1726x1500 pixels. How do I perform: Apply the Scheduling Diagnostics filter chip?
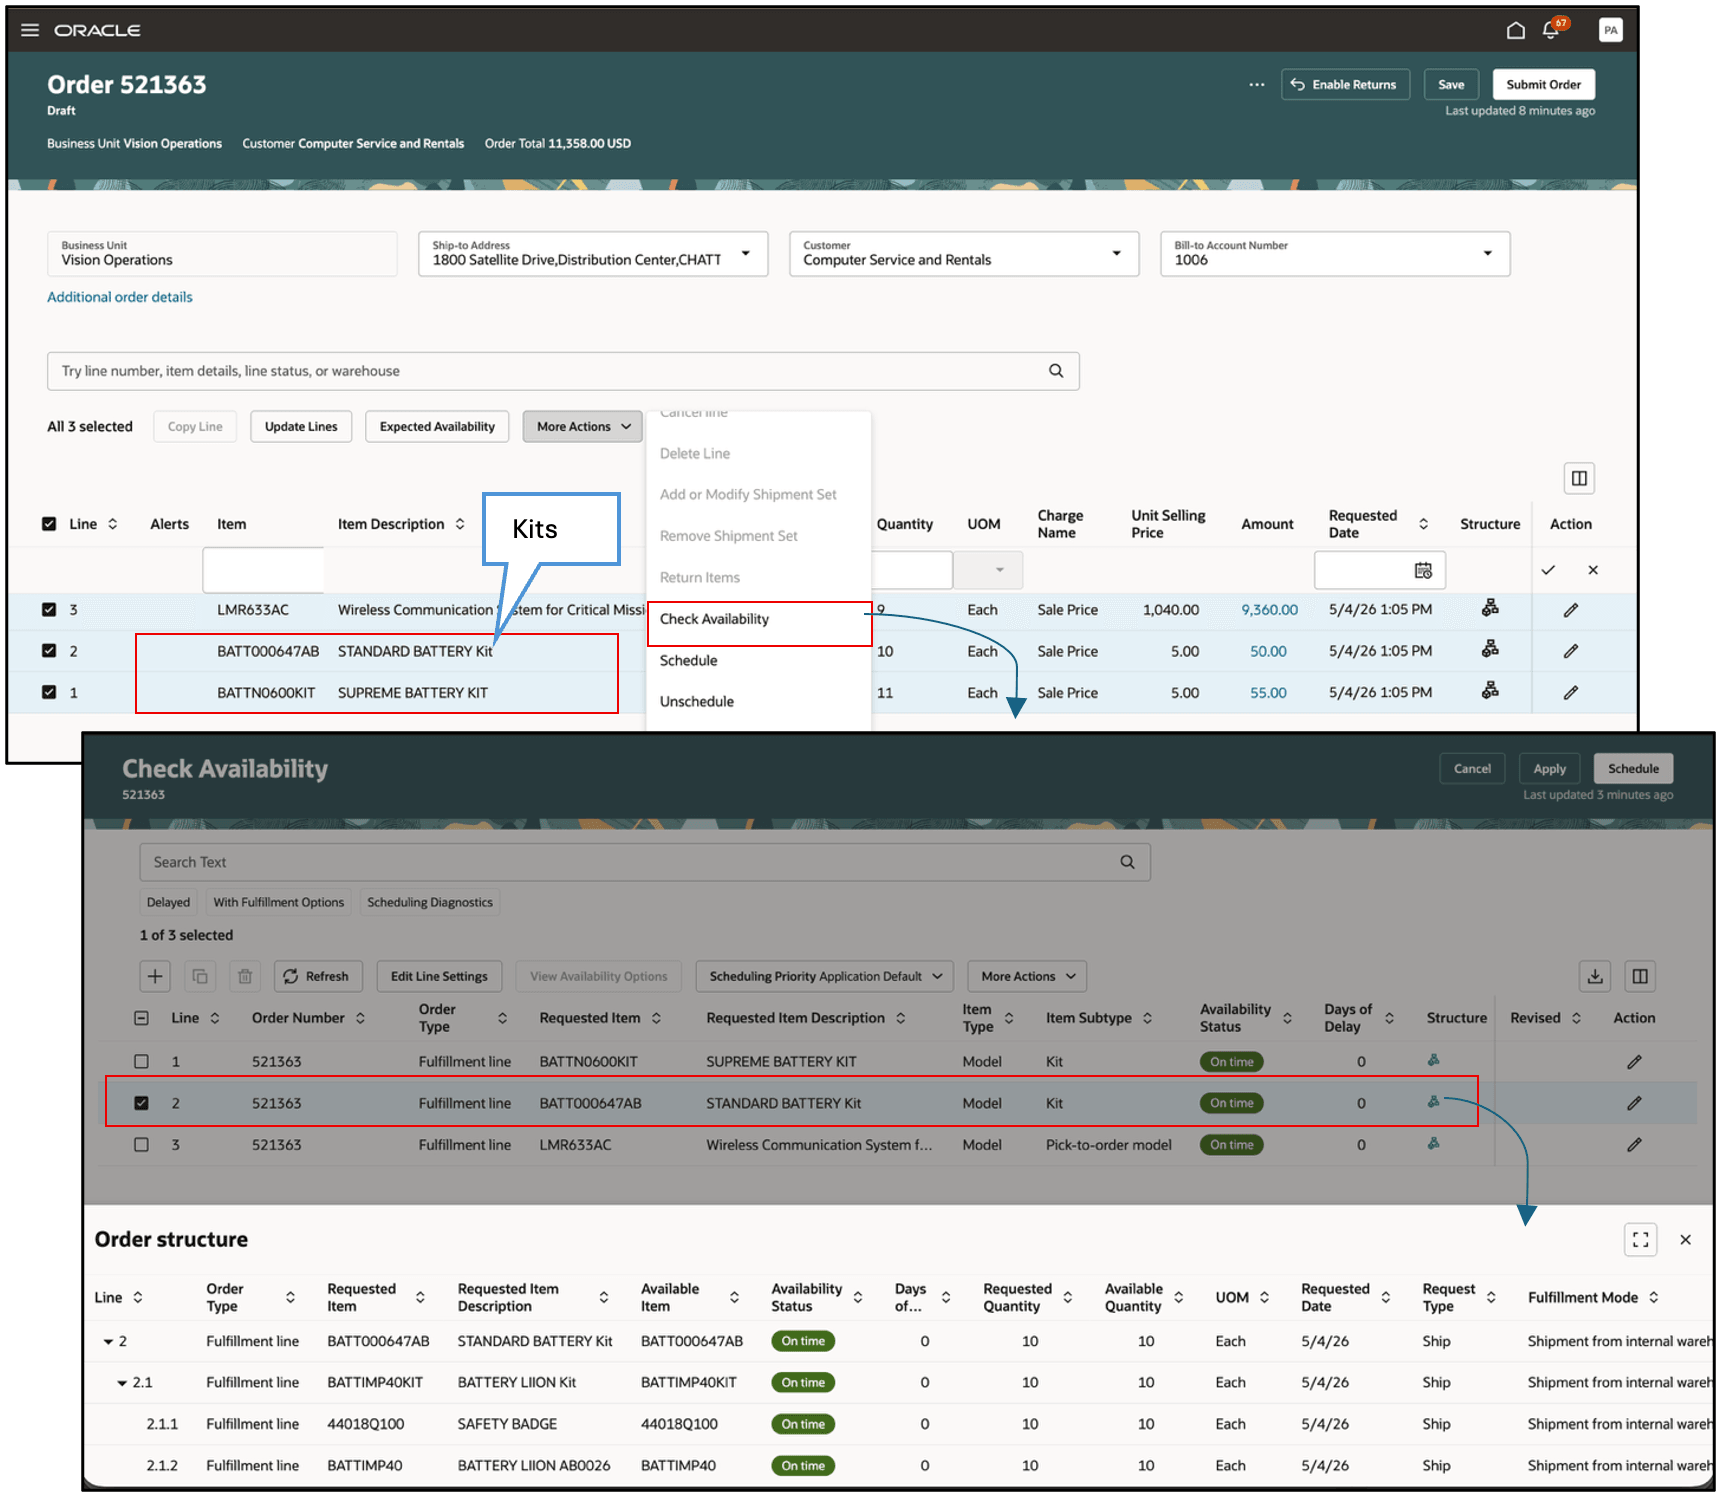click(430, 902)
